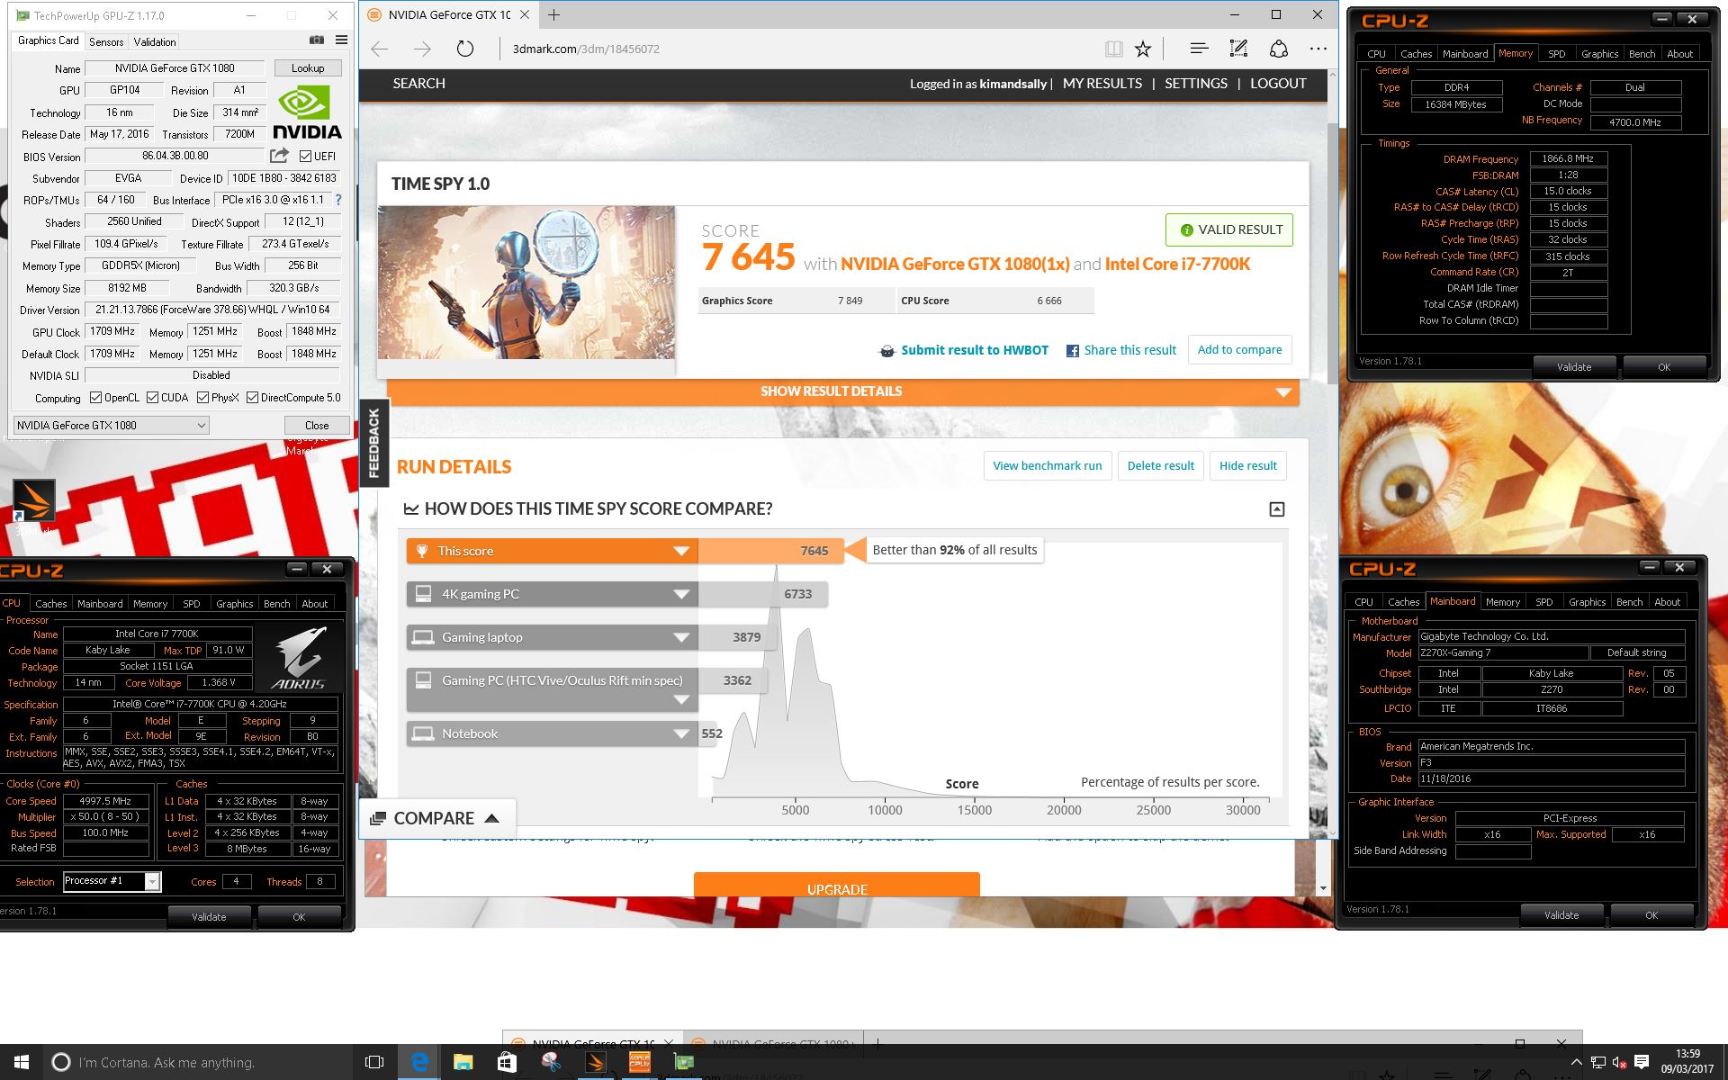Image resolution: width=1728 pixels, height=1080 pixels.
Task: Switch to GPU-Z Sensors tab
Action: pyautogui.click(x=106, y=42)
